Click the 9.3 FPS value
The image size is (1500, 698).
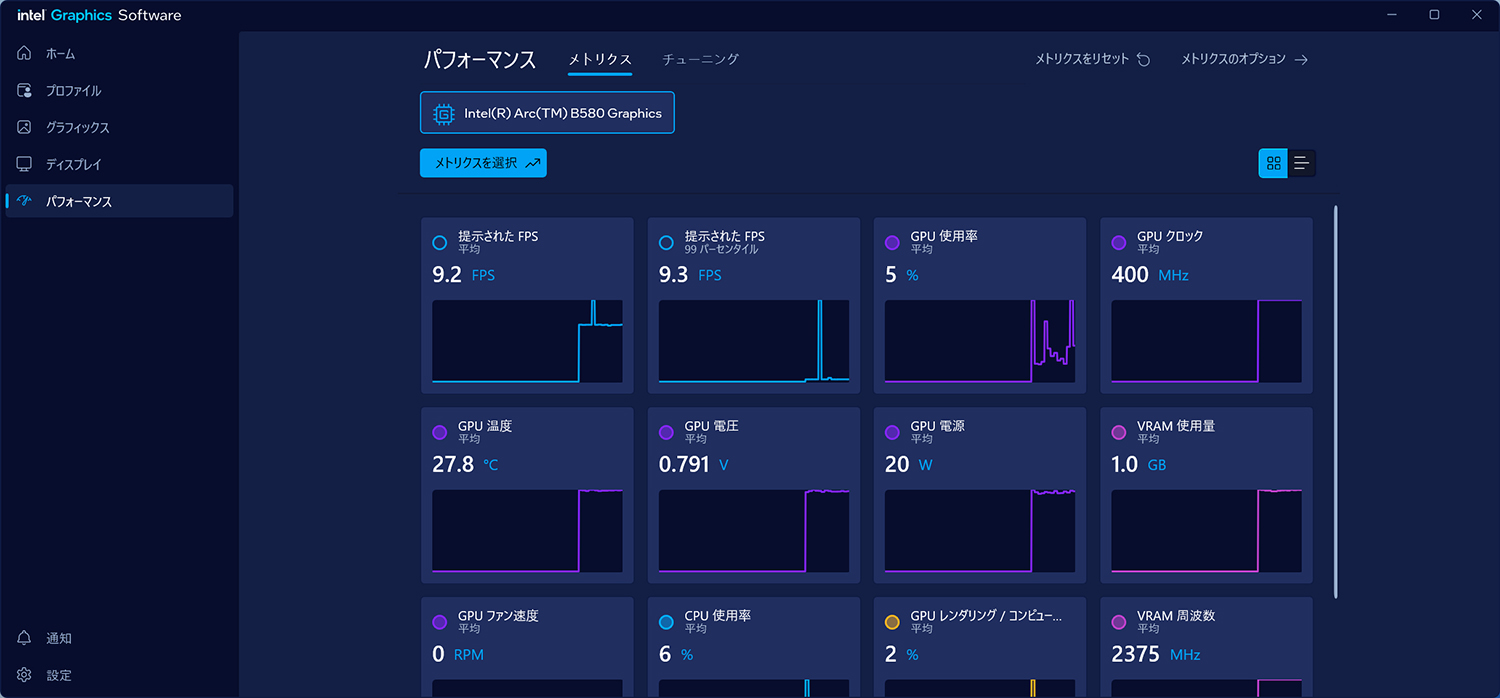point(690,275)
